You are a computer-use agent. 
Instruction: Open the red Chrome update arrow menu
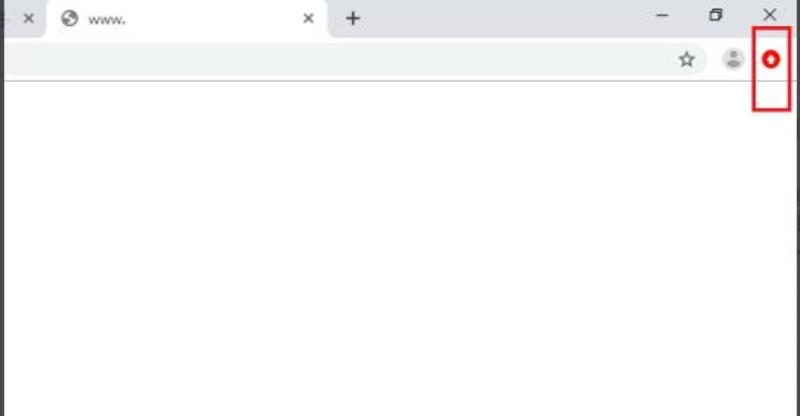point(771,60)
